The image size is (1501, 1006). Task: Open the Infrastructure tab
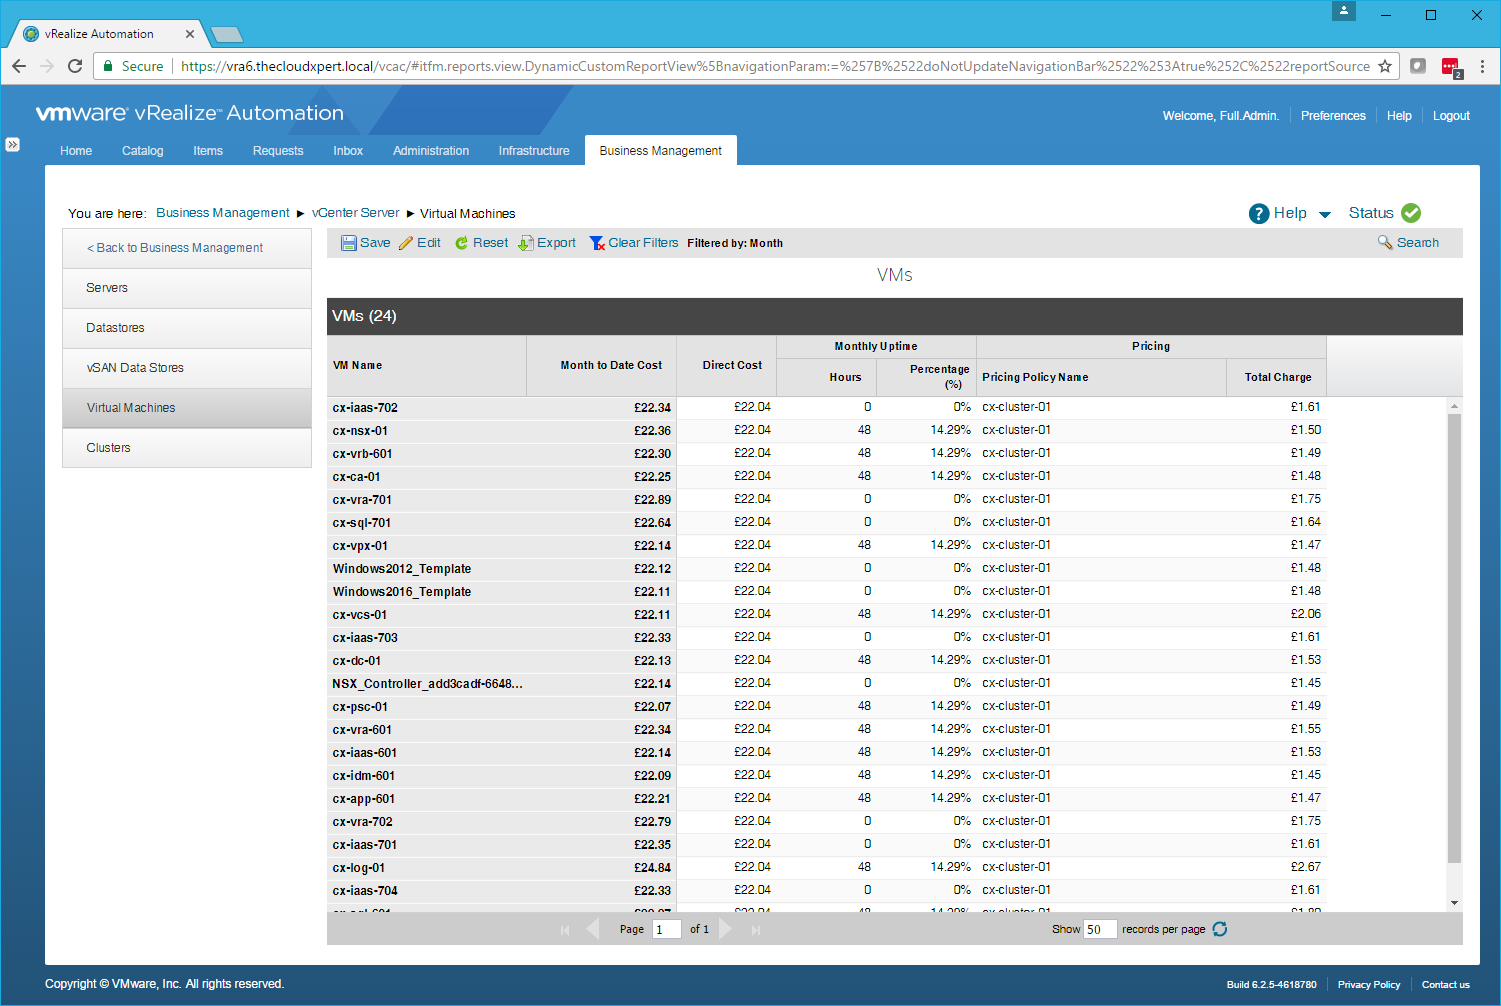(534, 151)
